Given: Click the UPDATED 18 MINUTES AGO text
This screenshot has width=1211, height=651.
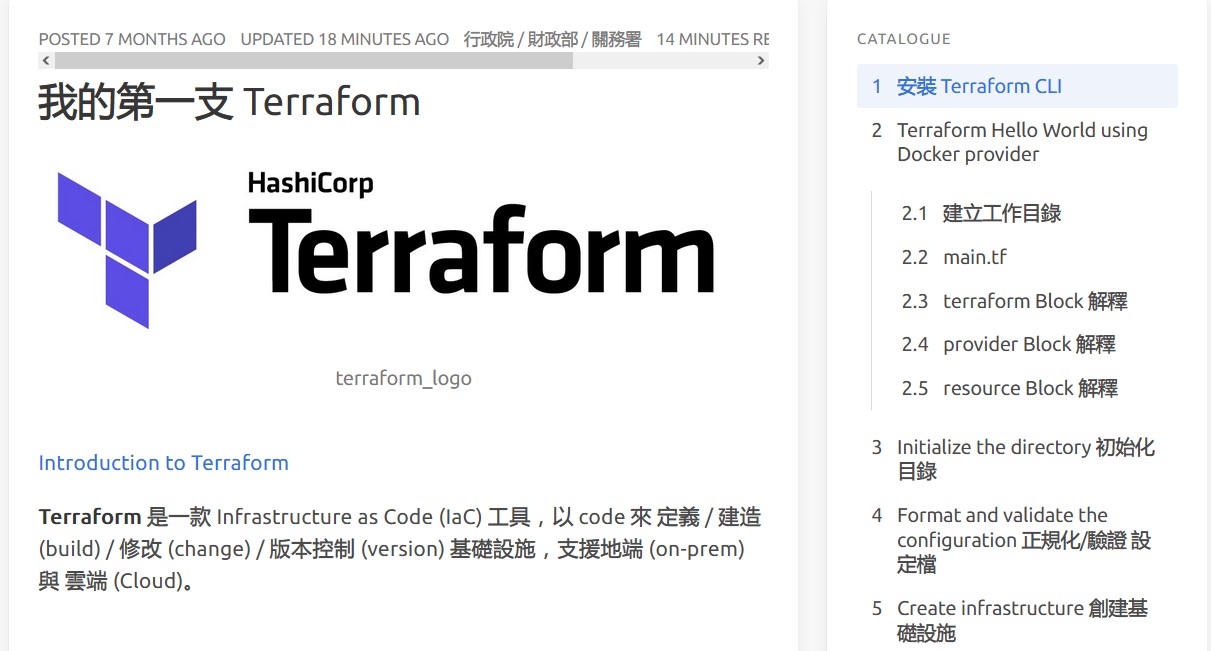Looking at the screenshot, I should coord(345,39).
